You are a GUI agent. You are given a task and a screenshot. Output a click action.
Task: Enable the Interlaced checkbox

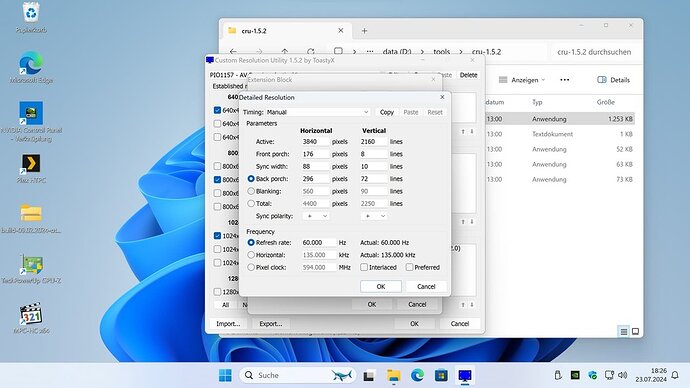pyautogui.click(x=364, y=267)
